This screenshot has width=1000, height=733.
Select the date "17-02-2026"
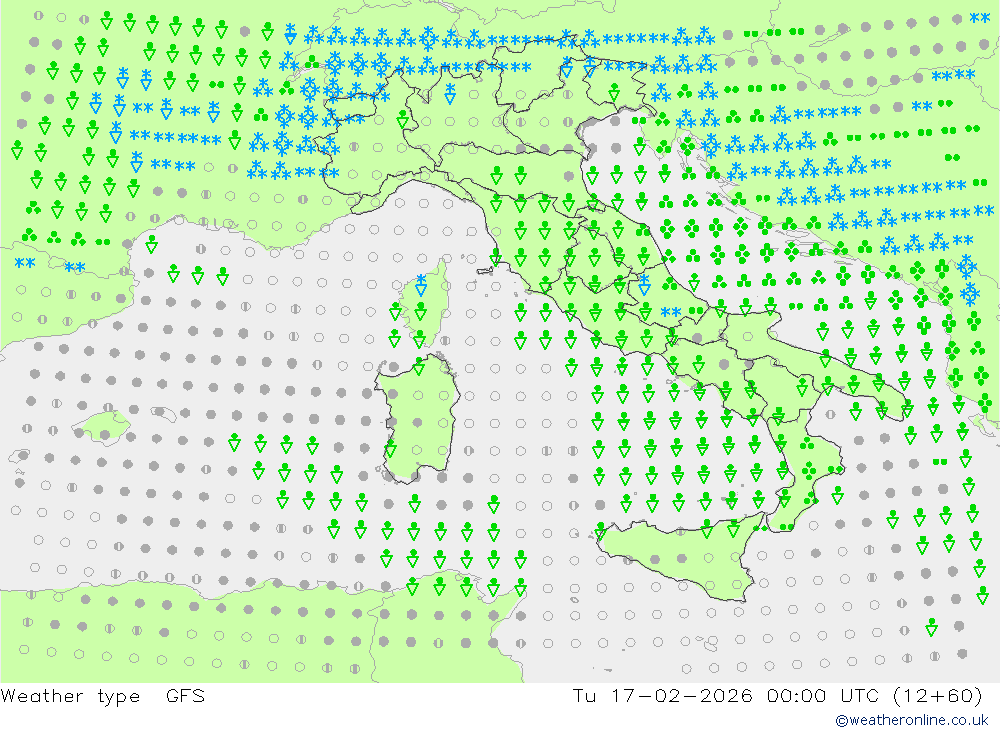682,695
